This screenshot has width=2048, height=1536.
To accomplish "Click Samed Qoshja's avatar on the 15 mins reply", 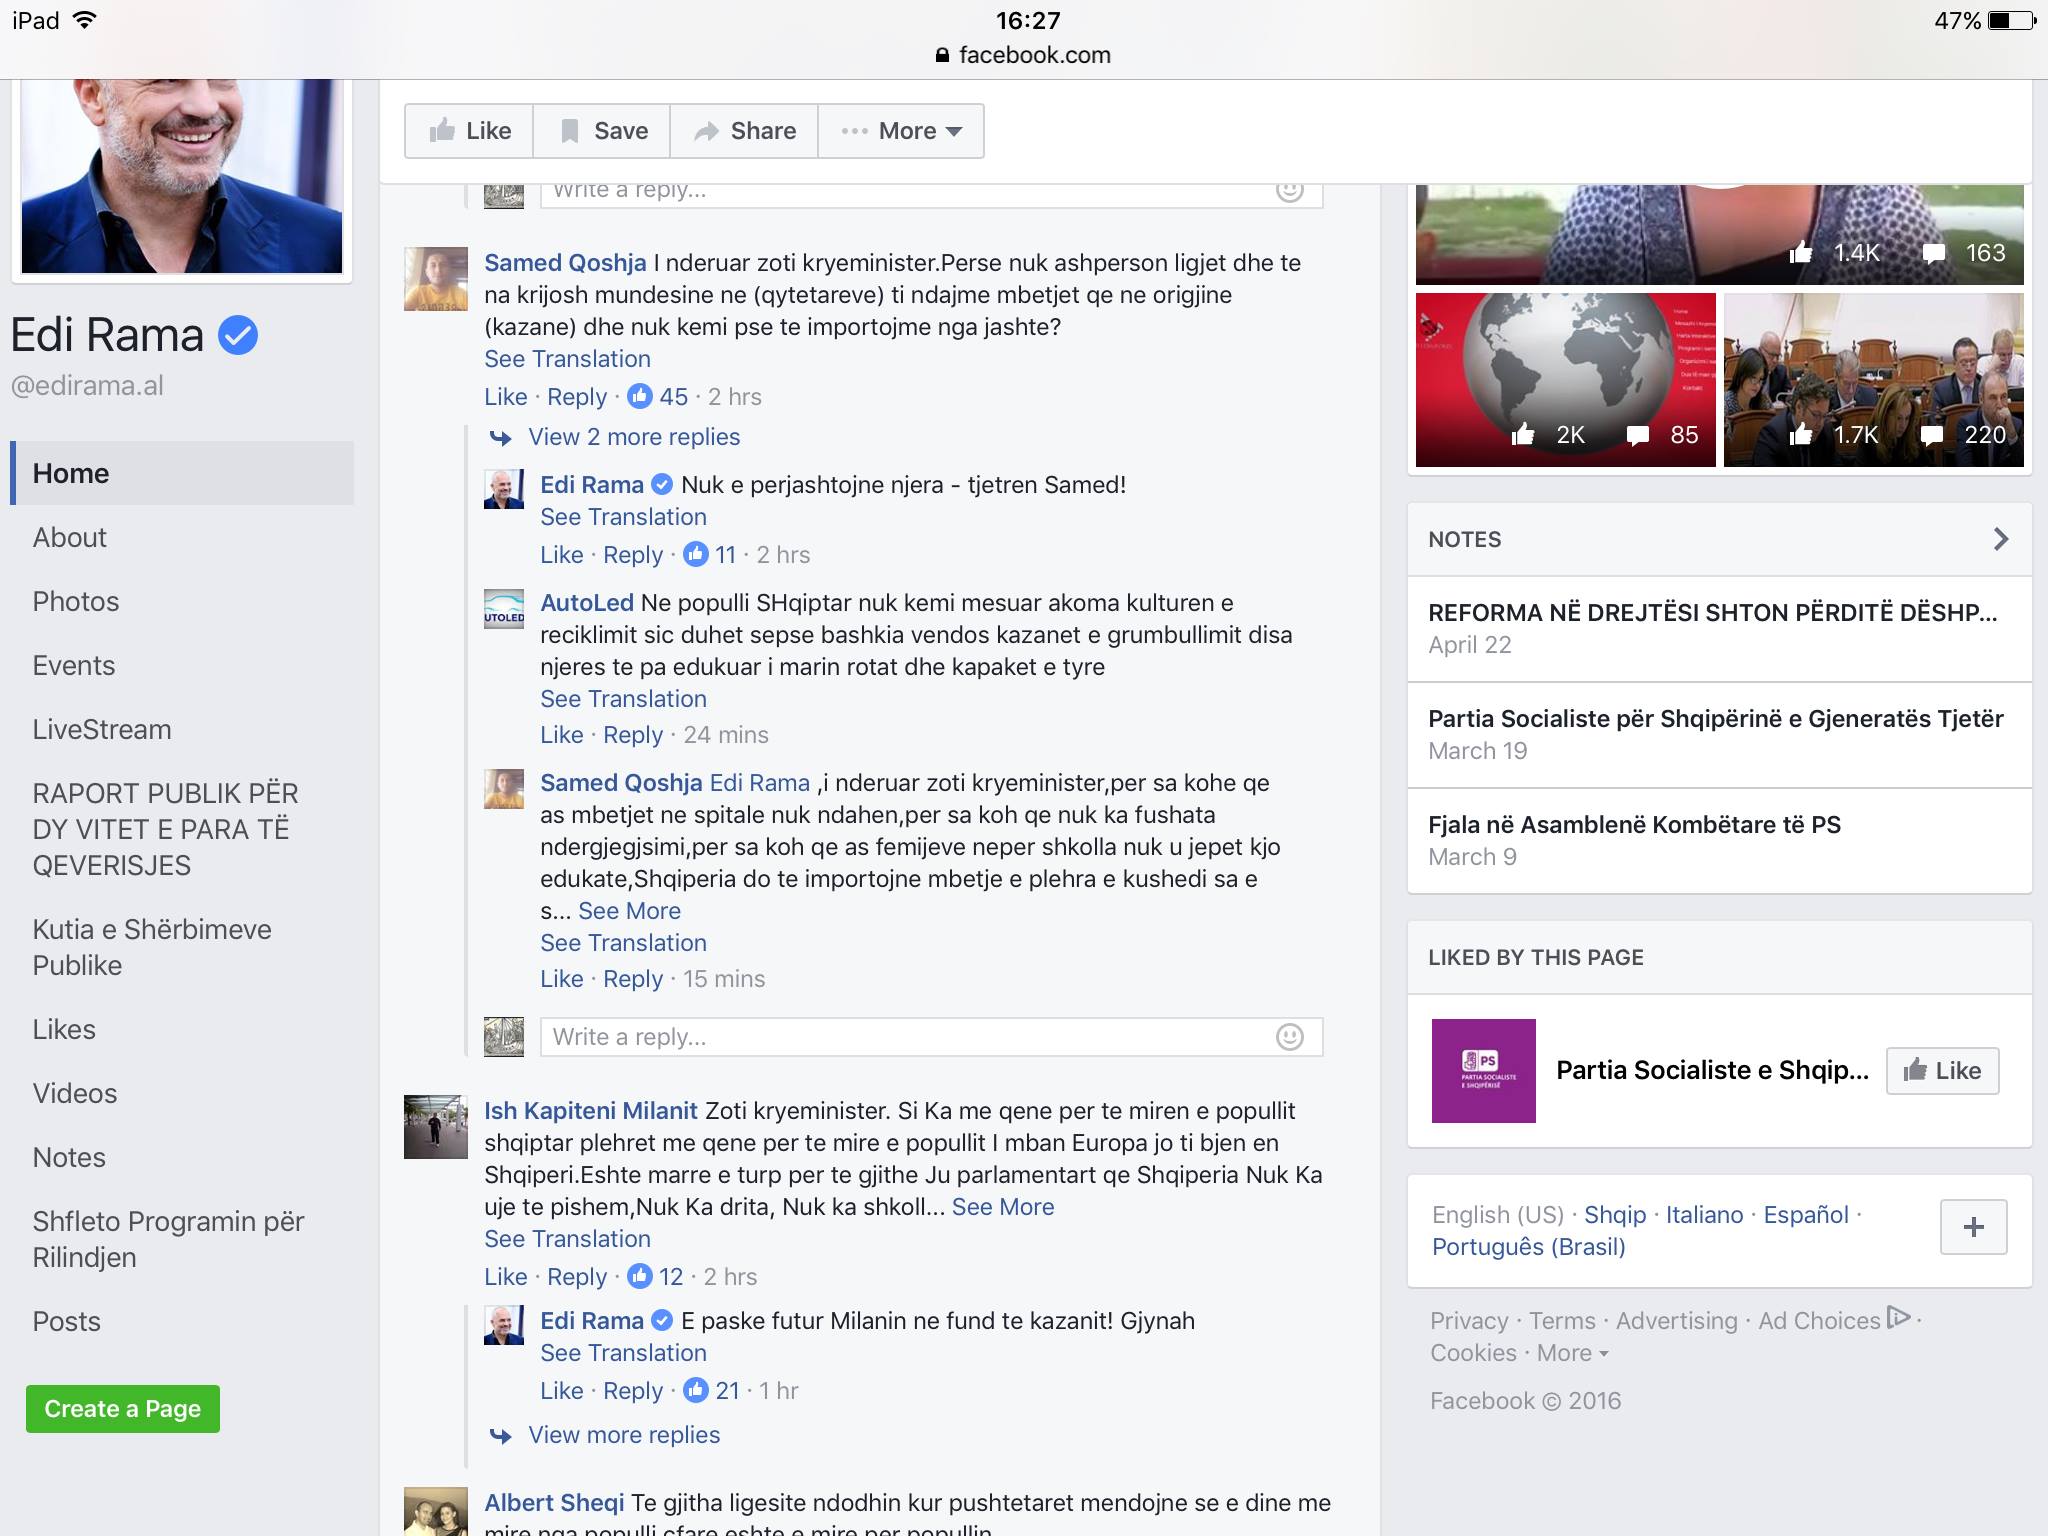I will pos(504,789).
